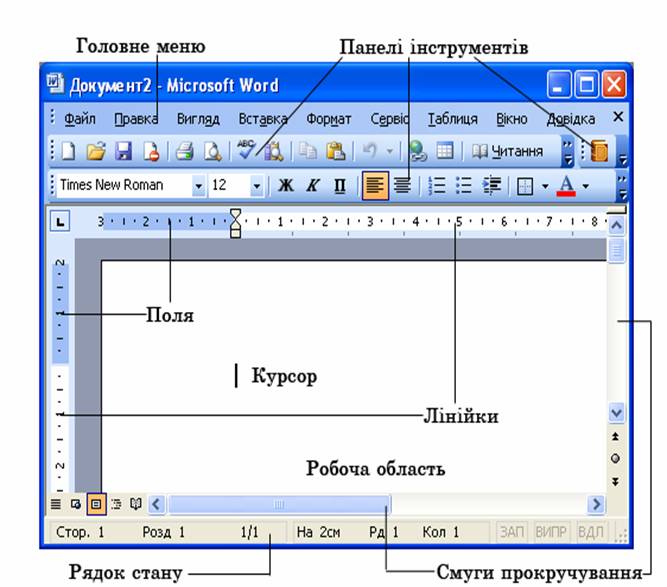
Task: Click vertical scrollbar down arrow
Action: pyautogui.click(x=616, y=413)
